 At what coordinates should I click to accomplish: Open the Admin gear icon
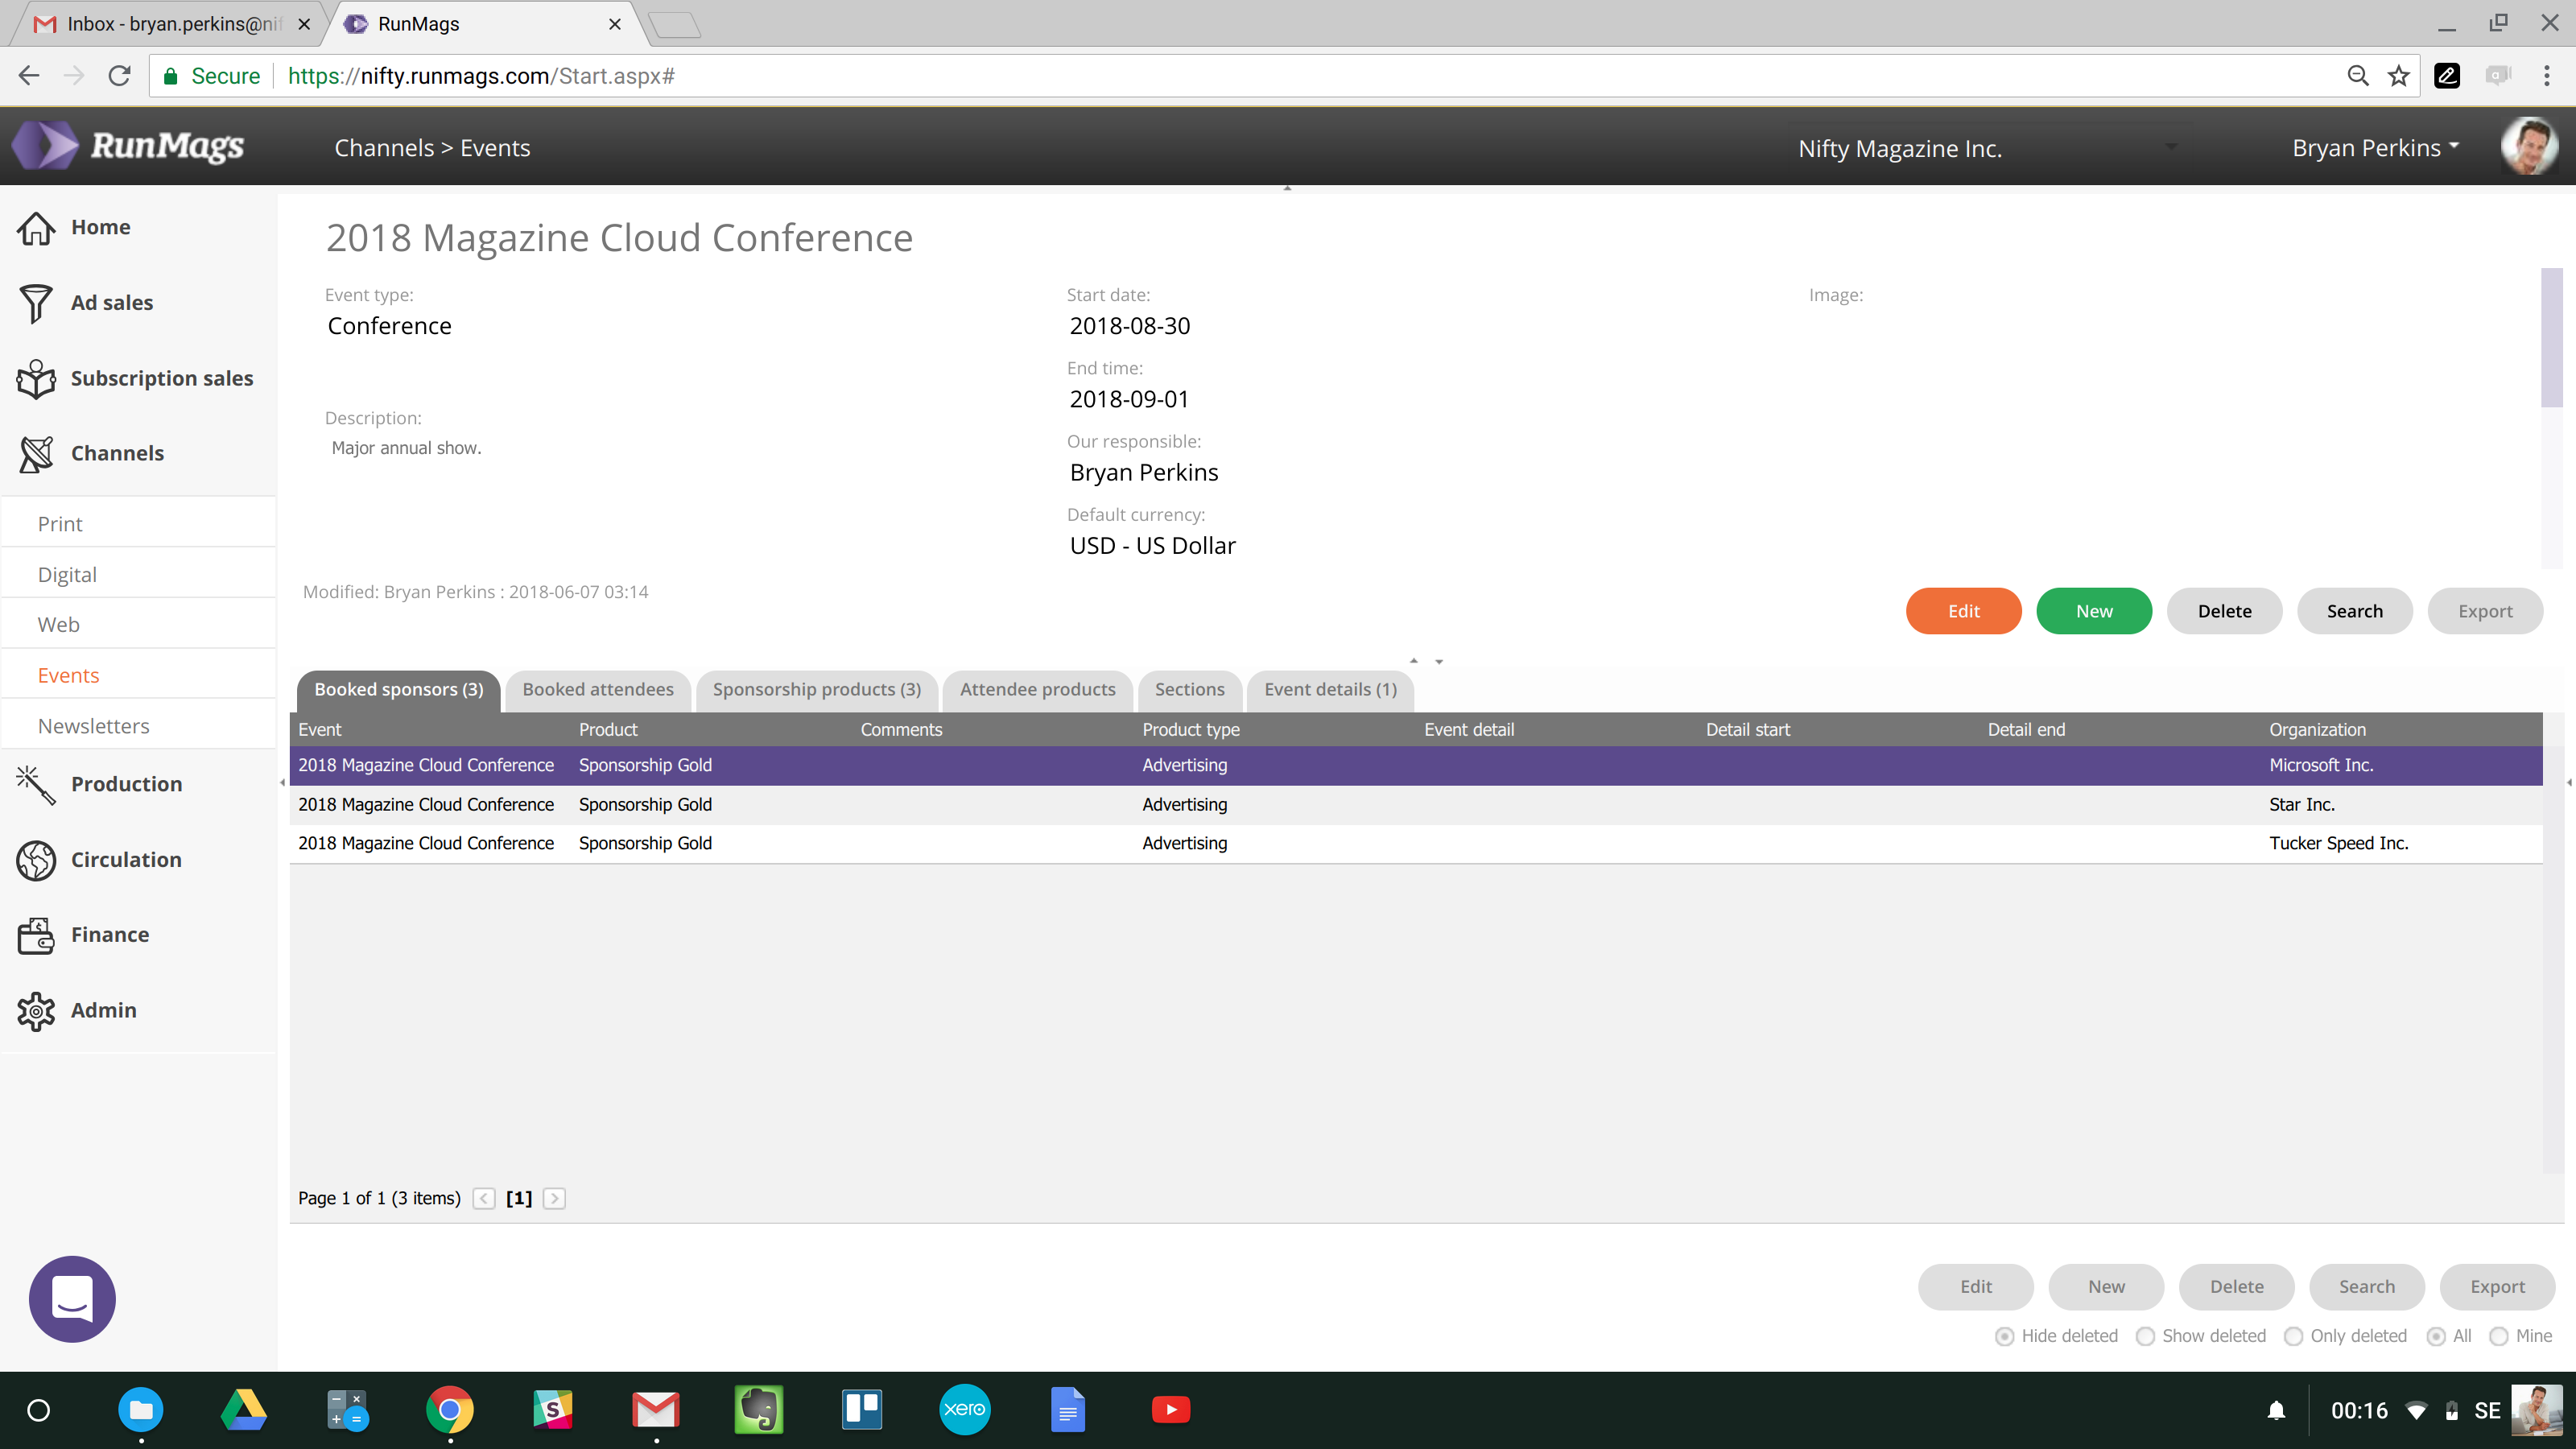point(36,1011)
